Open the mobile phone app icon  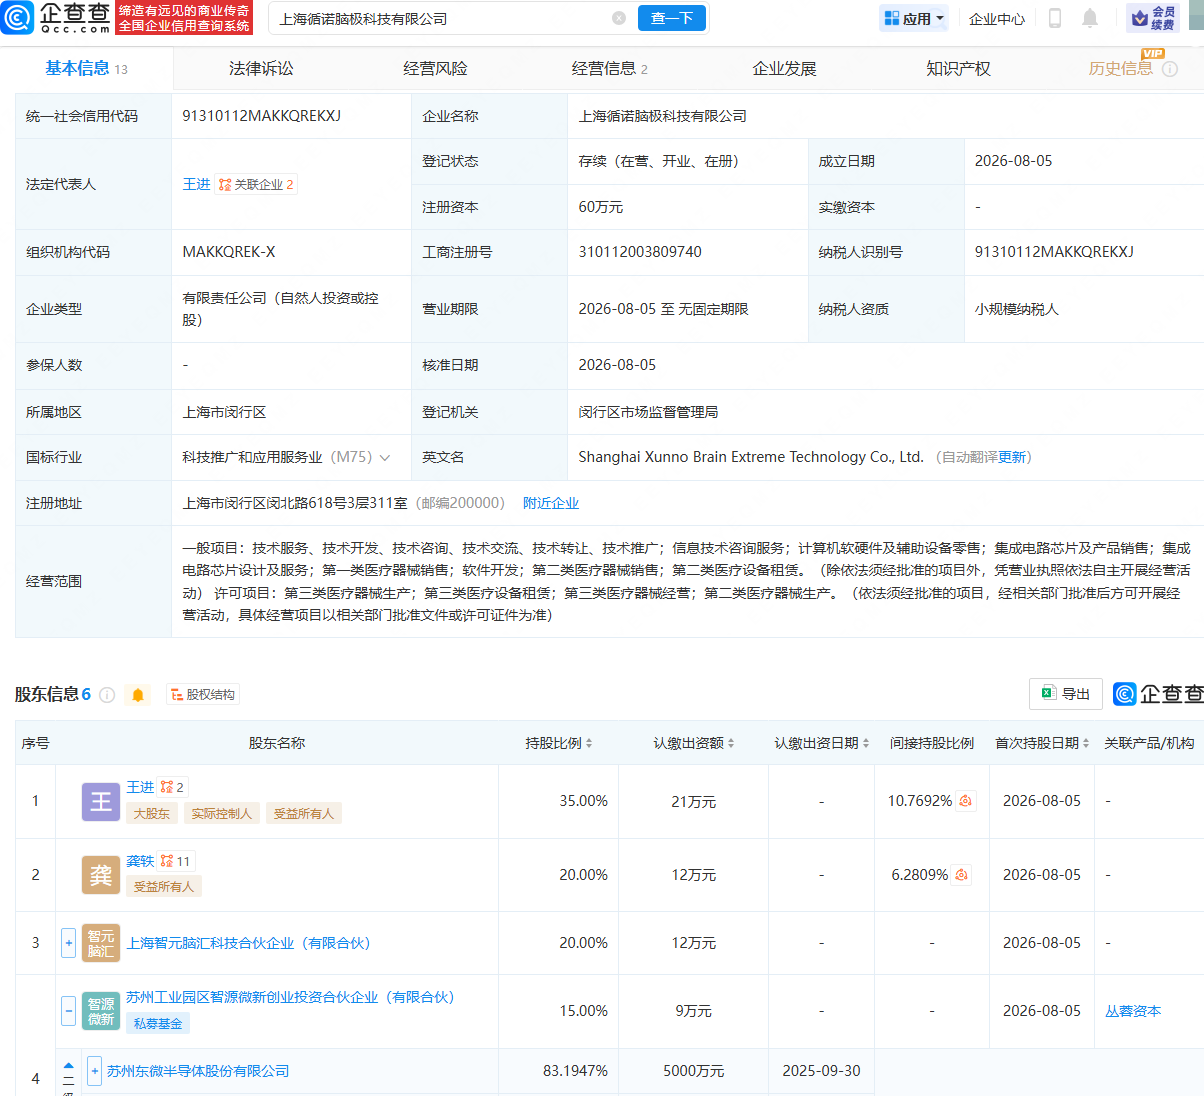coord(1054,18)
